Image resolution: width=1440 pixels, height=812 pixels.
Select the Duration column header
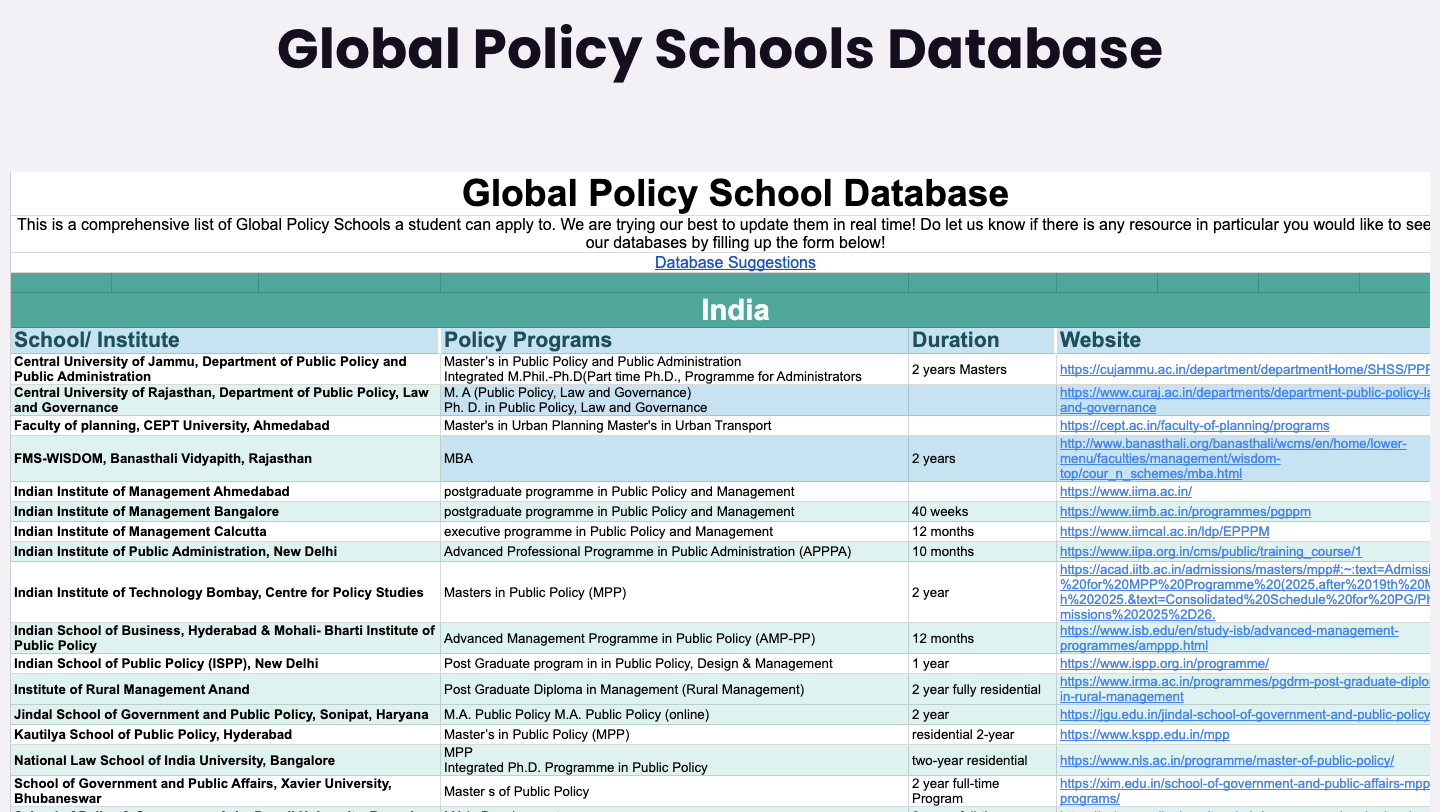(982, 340)
